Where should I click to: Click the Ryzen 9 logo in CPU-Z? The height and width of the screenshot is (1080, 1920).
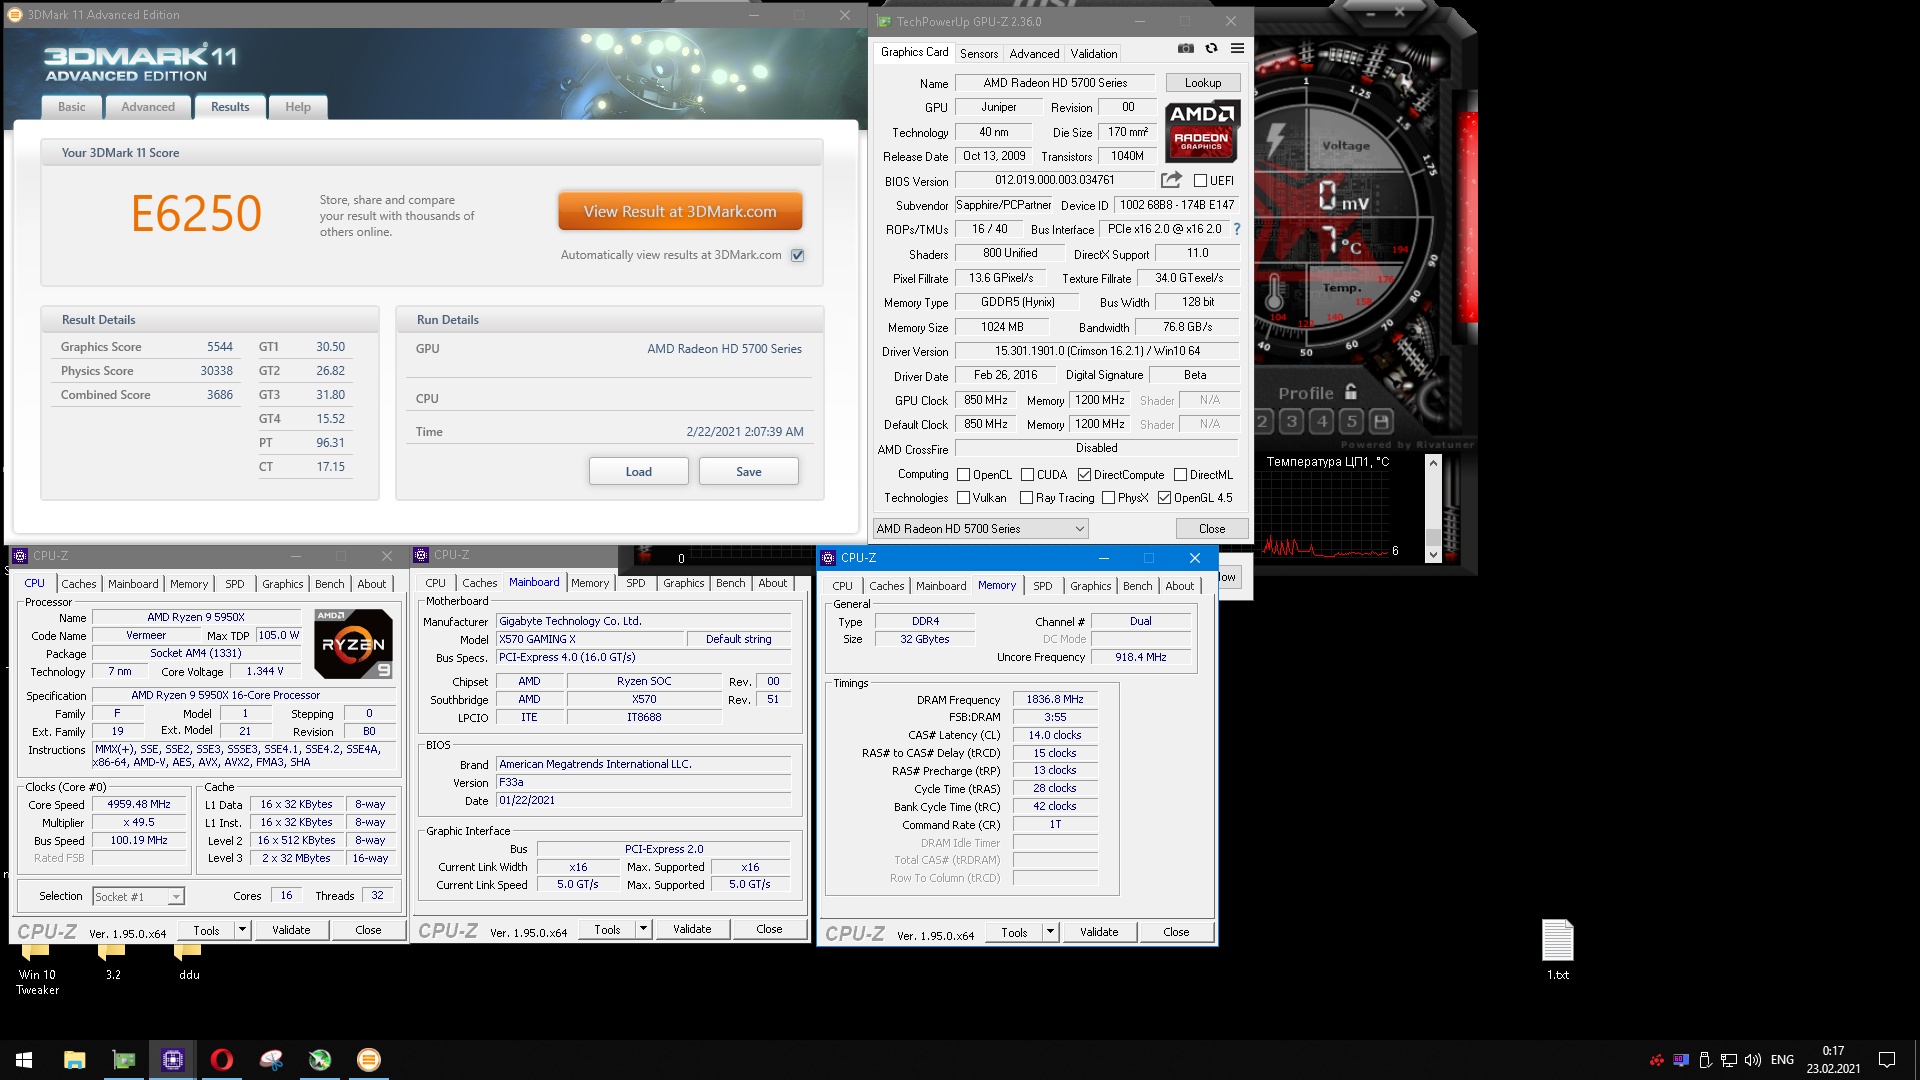pyautogui.click(x=353, y=644)
